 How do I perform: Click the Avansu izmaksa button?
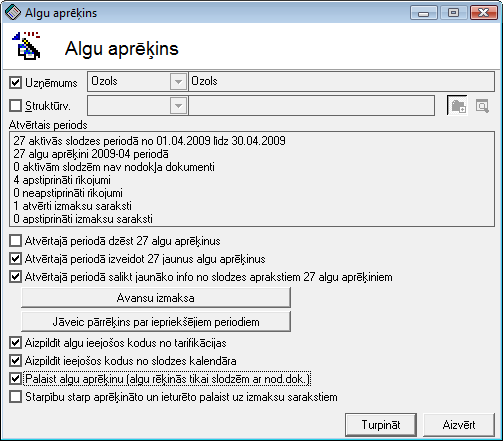pos(156,298)
